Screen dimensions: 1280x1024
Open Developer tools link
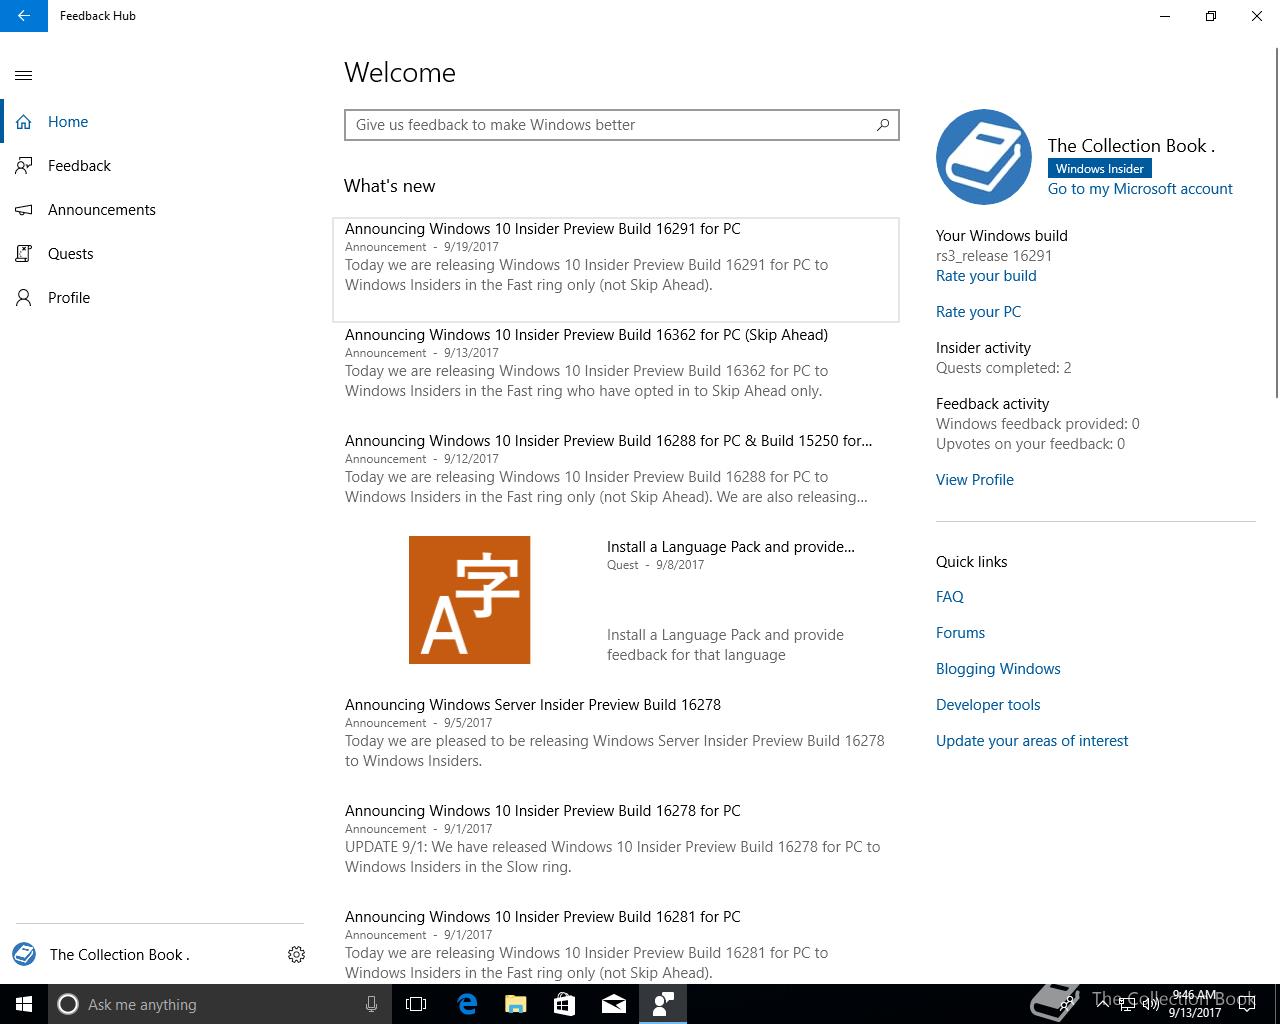coord(988,705)
